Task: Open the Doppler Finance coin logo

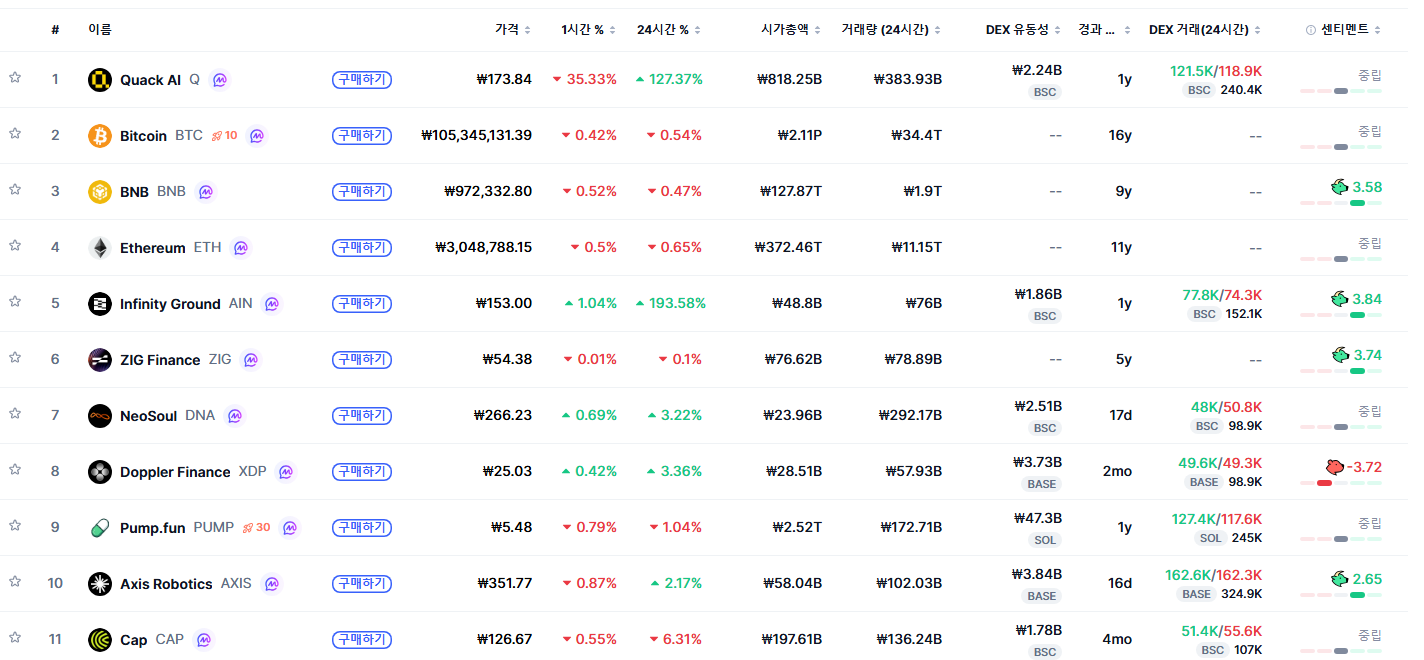Action: click(x=99, y=472)
